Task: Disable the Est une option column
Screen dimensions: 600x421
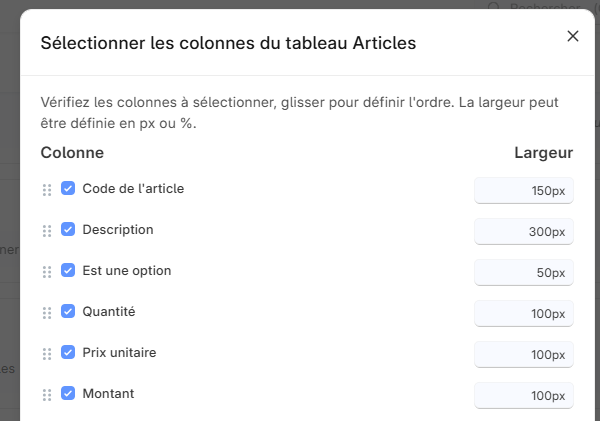Action: [x=68, y=270]
